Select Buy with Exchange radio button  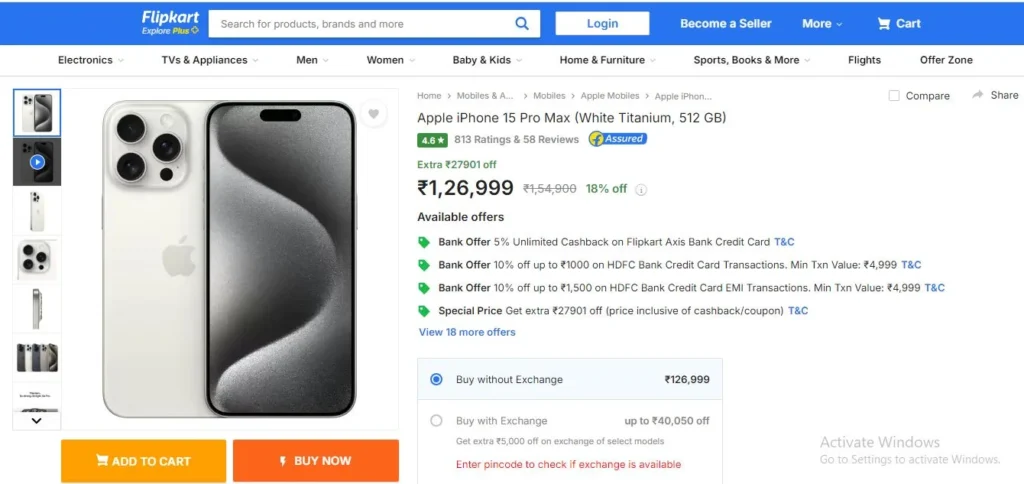pyautogui.click(x=436, y=421)
